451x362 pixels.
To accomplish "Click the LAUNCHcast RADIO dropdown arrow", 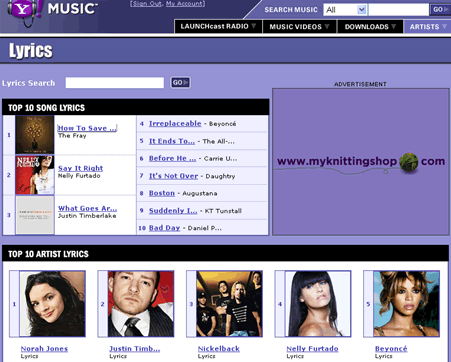I will click(x=254, y=26).
